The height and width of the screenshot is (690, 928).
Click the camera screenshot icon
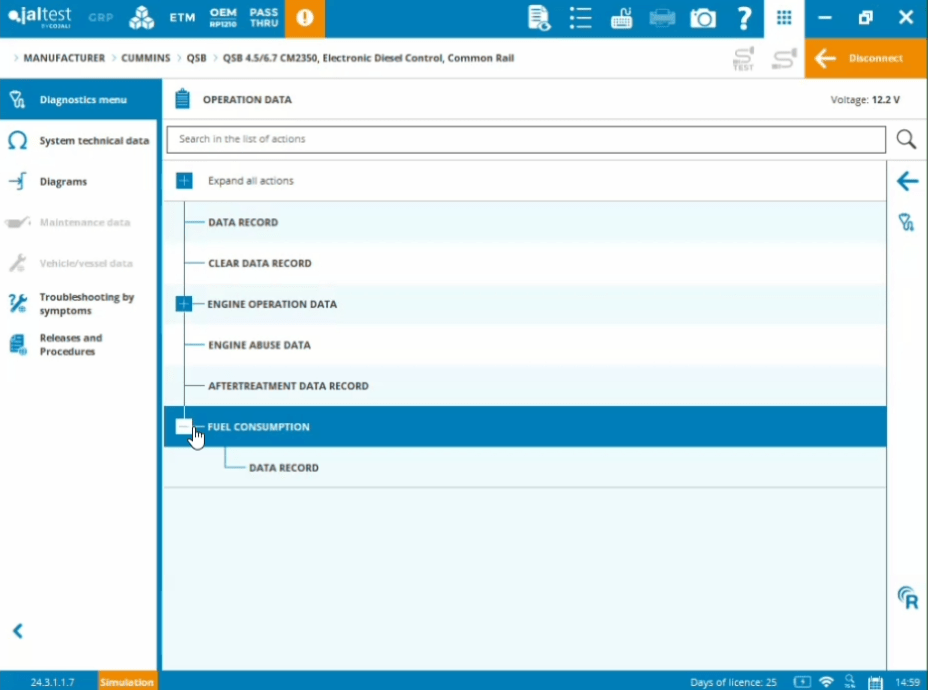(x=703, y=18)
